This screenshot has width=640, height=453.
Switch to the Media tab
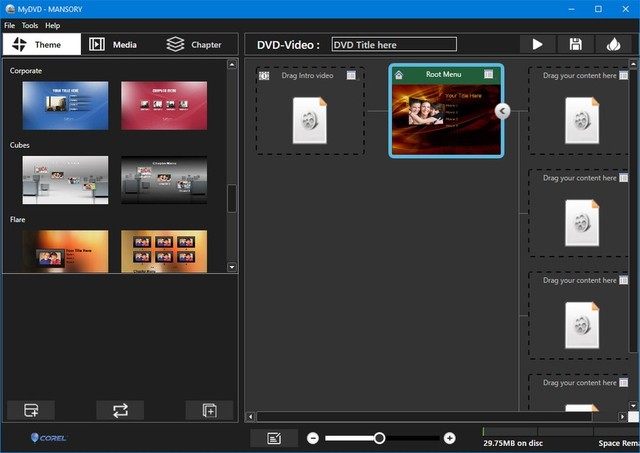pos(113,44)
